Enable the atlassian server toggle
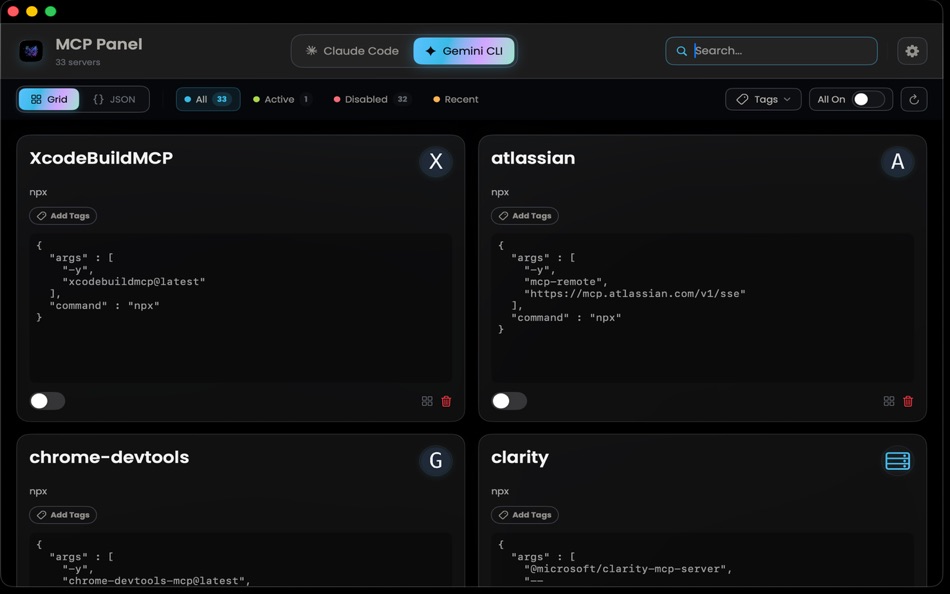The image size is (950, 594). click(509, 401)
